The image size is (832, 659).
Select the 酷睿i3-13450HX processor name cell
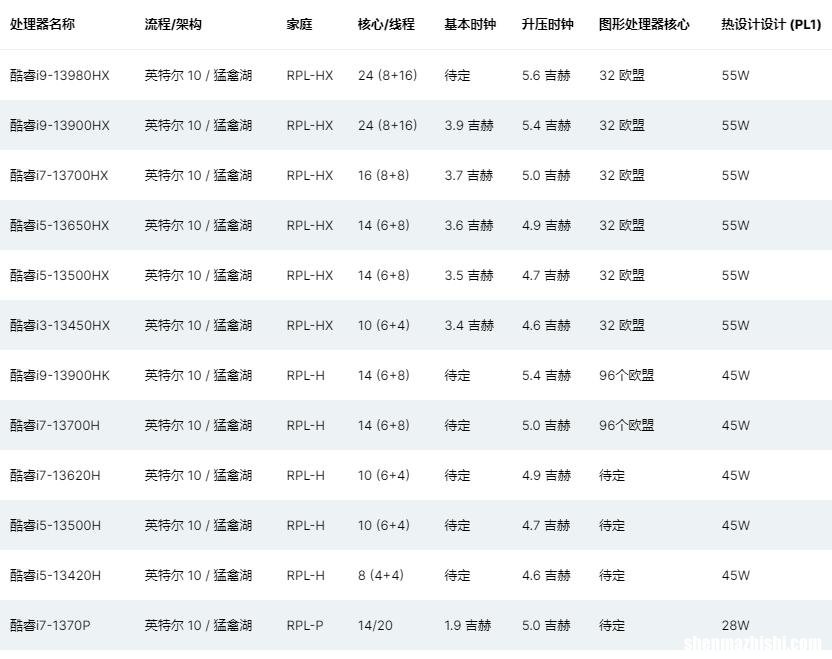click(x=59, y=325)
